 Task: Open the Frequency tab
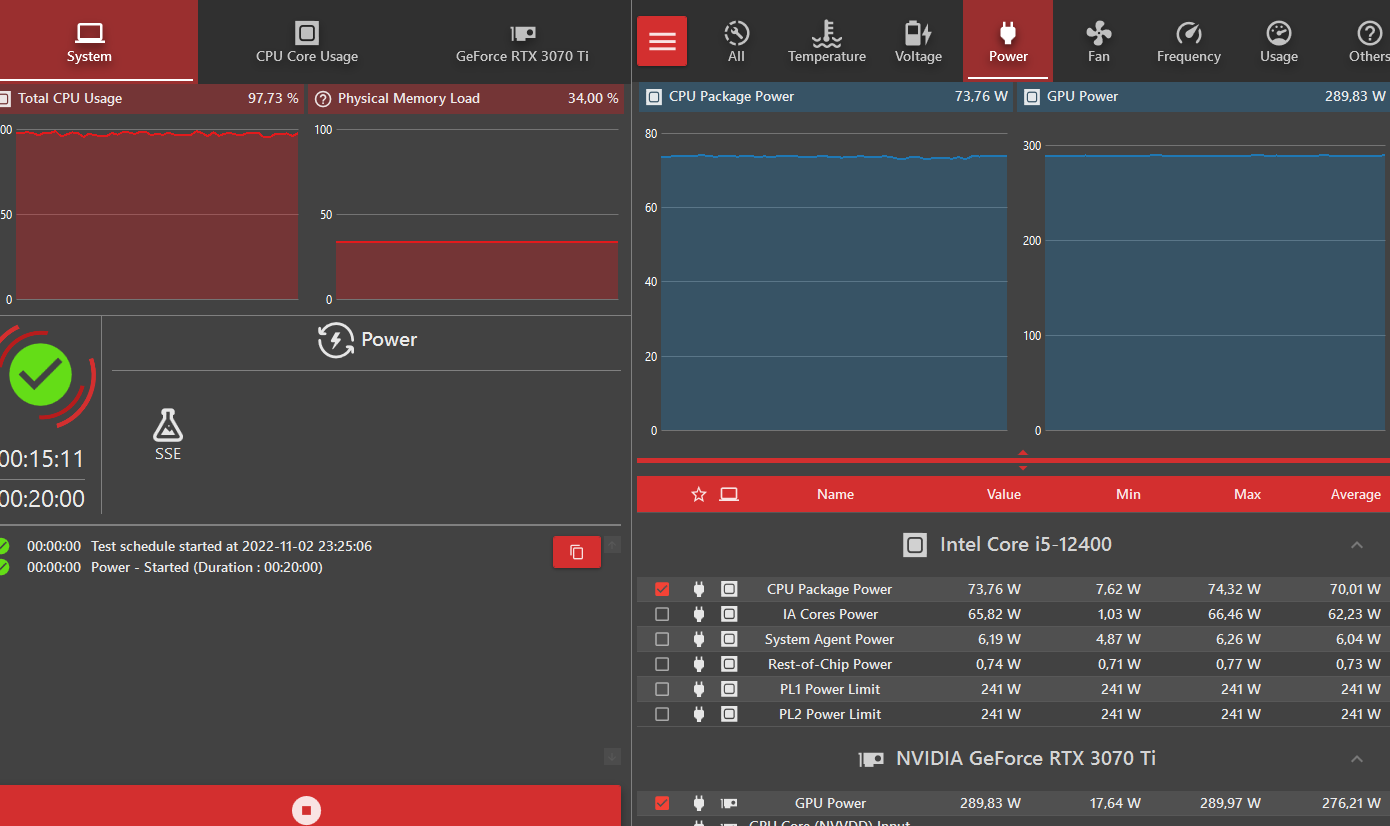[1189, 41]
